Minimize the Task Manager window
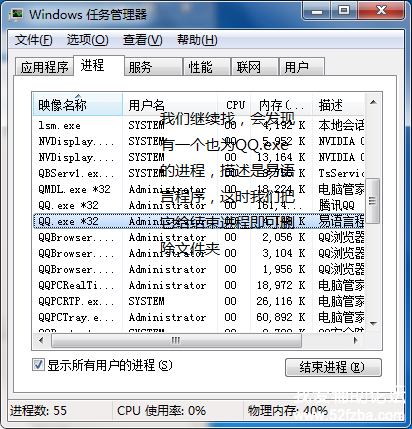Image resolution: width=412 pixels, height=429 pixels. point(317,11)
